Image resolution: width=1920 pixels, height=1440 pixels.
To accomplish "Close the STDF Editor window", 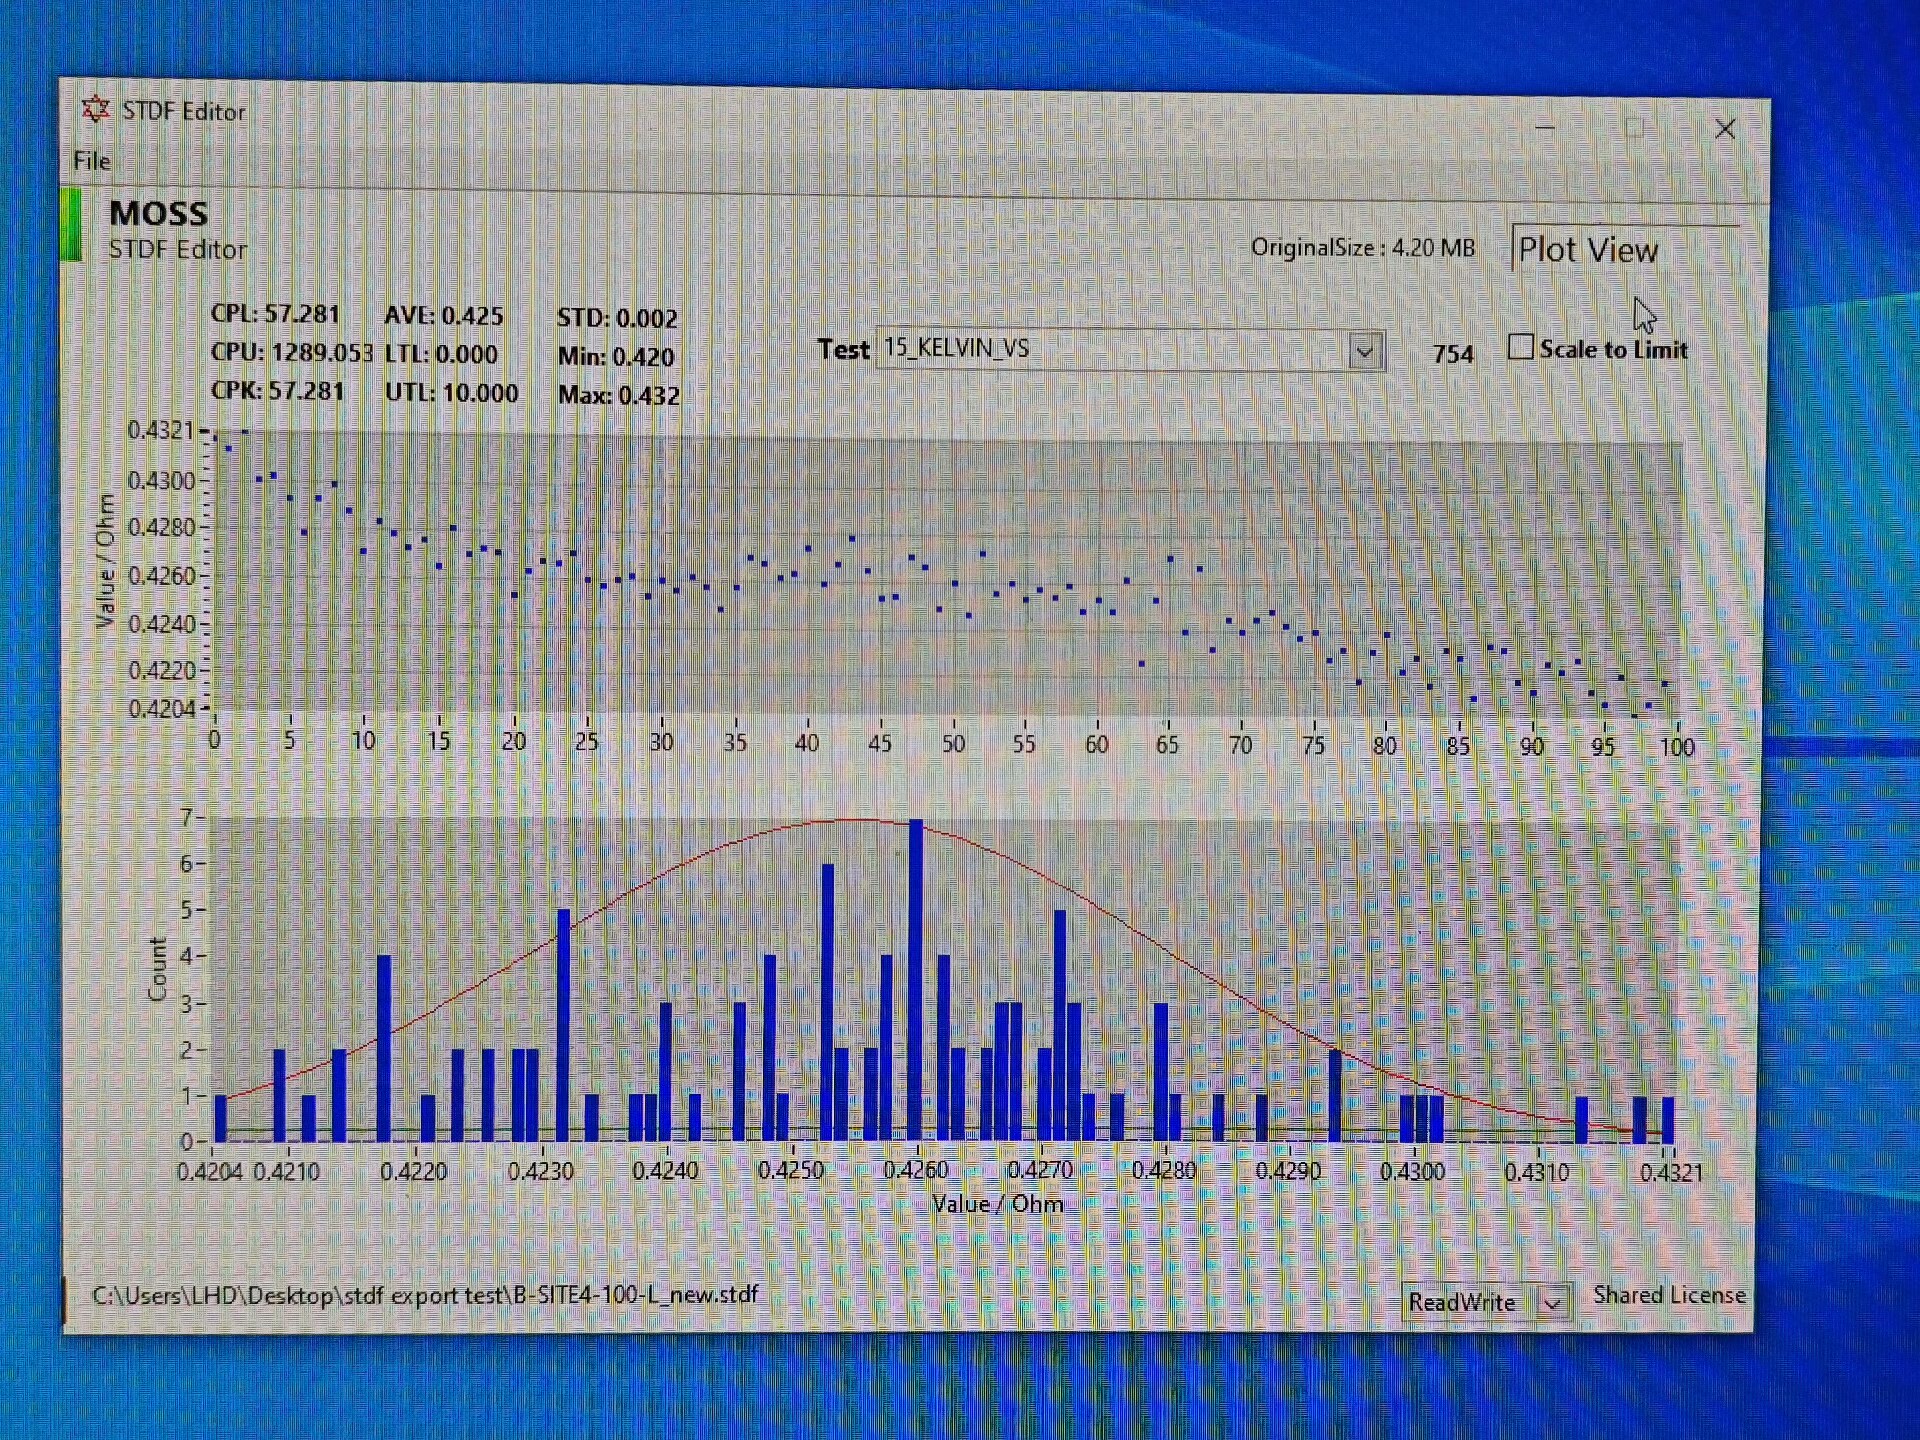I will (1725, 129).
